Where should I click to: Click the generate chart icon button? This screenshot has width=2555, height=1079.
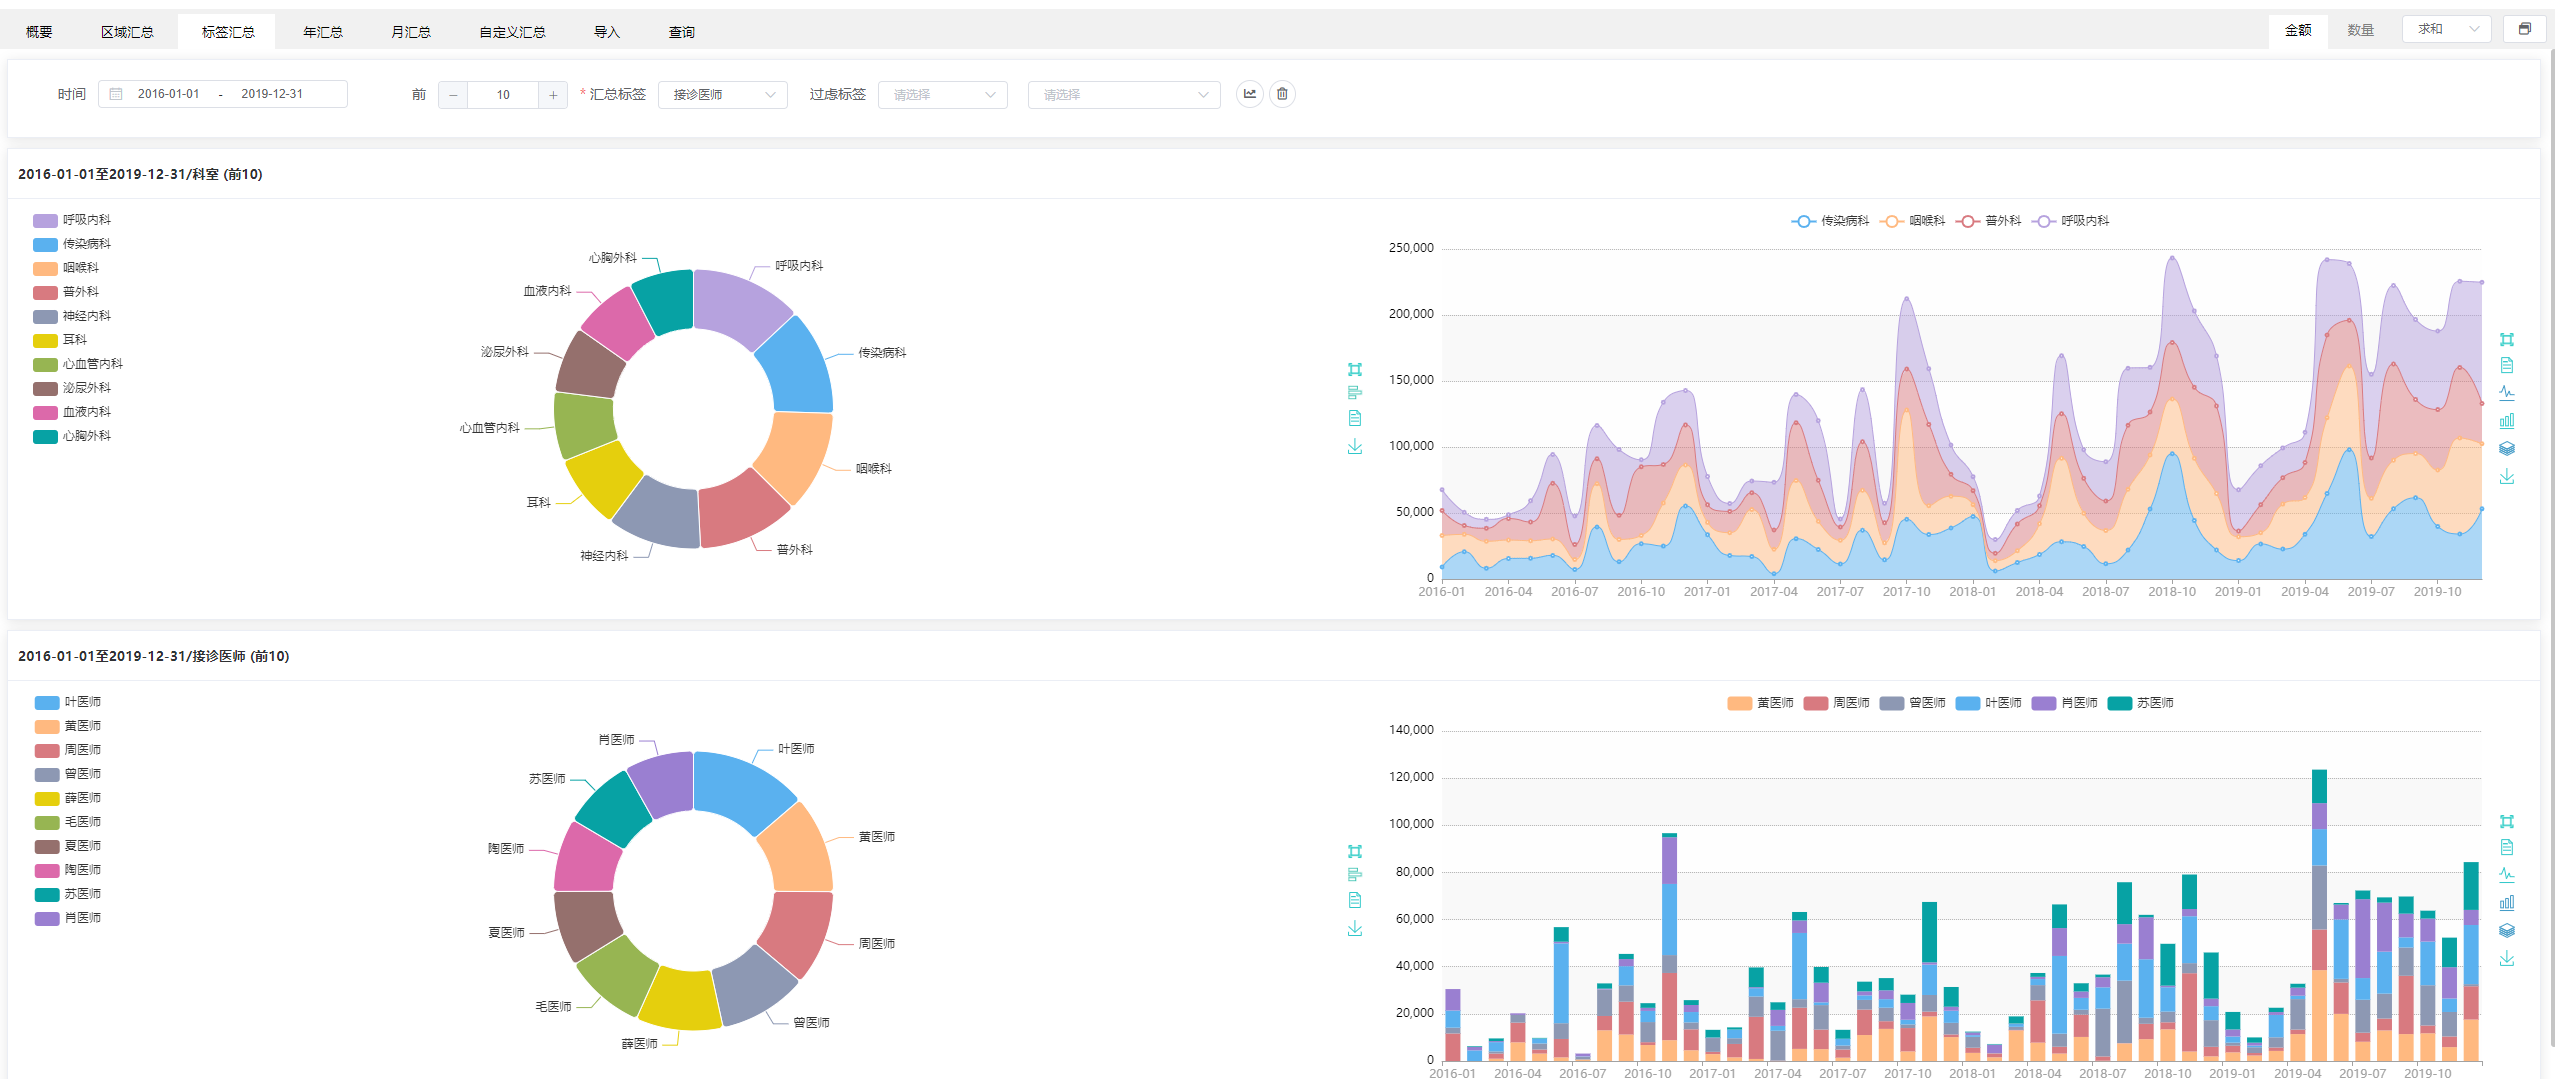[1249, 94]
